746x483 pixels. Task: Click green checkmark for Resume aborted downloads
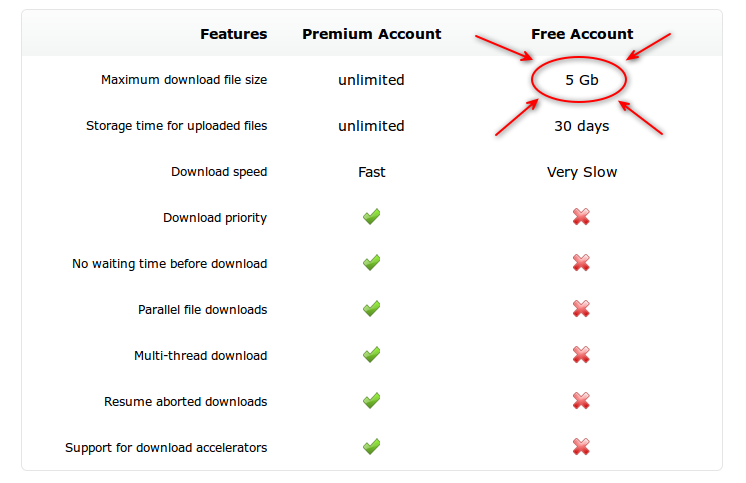click(x=372, y=401)
